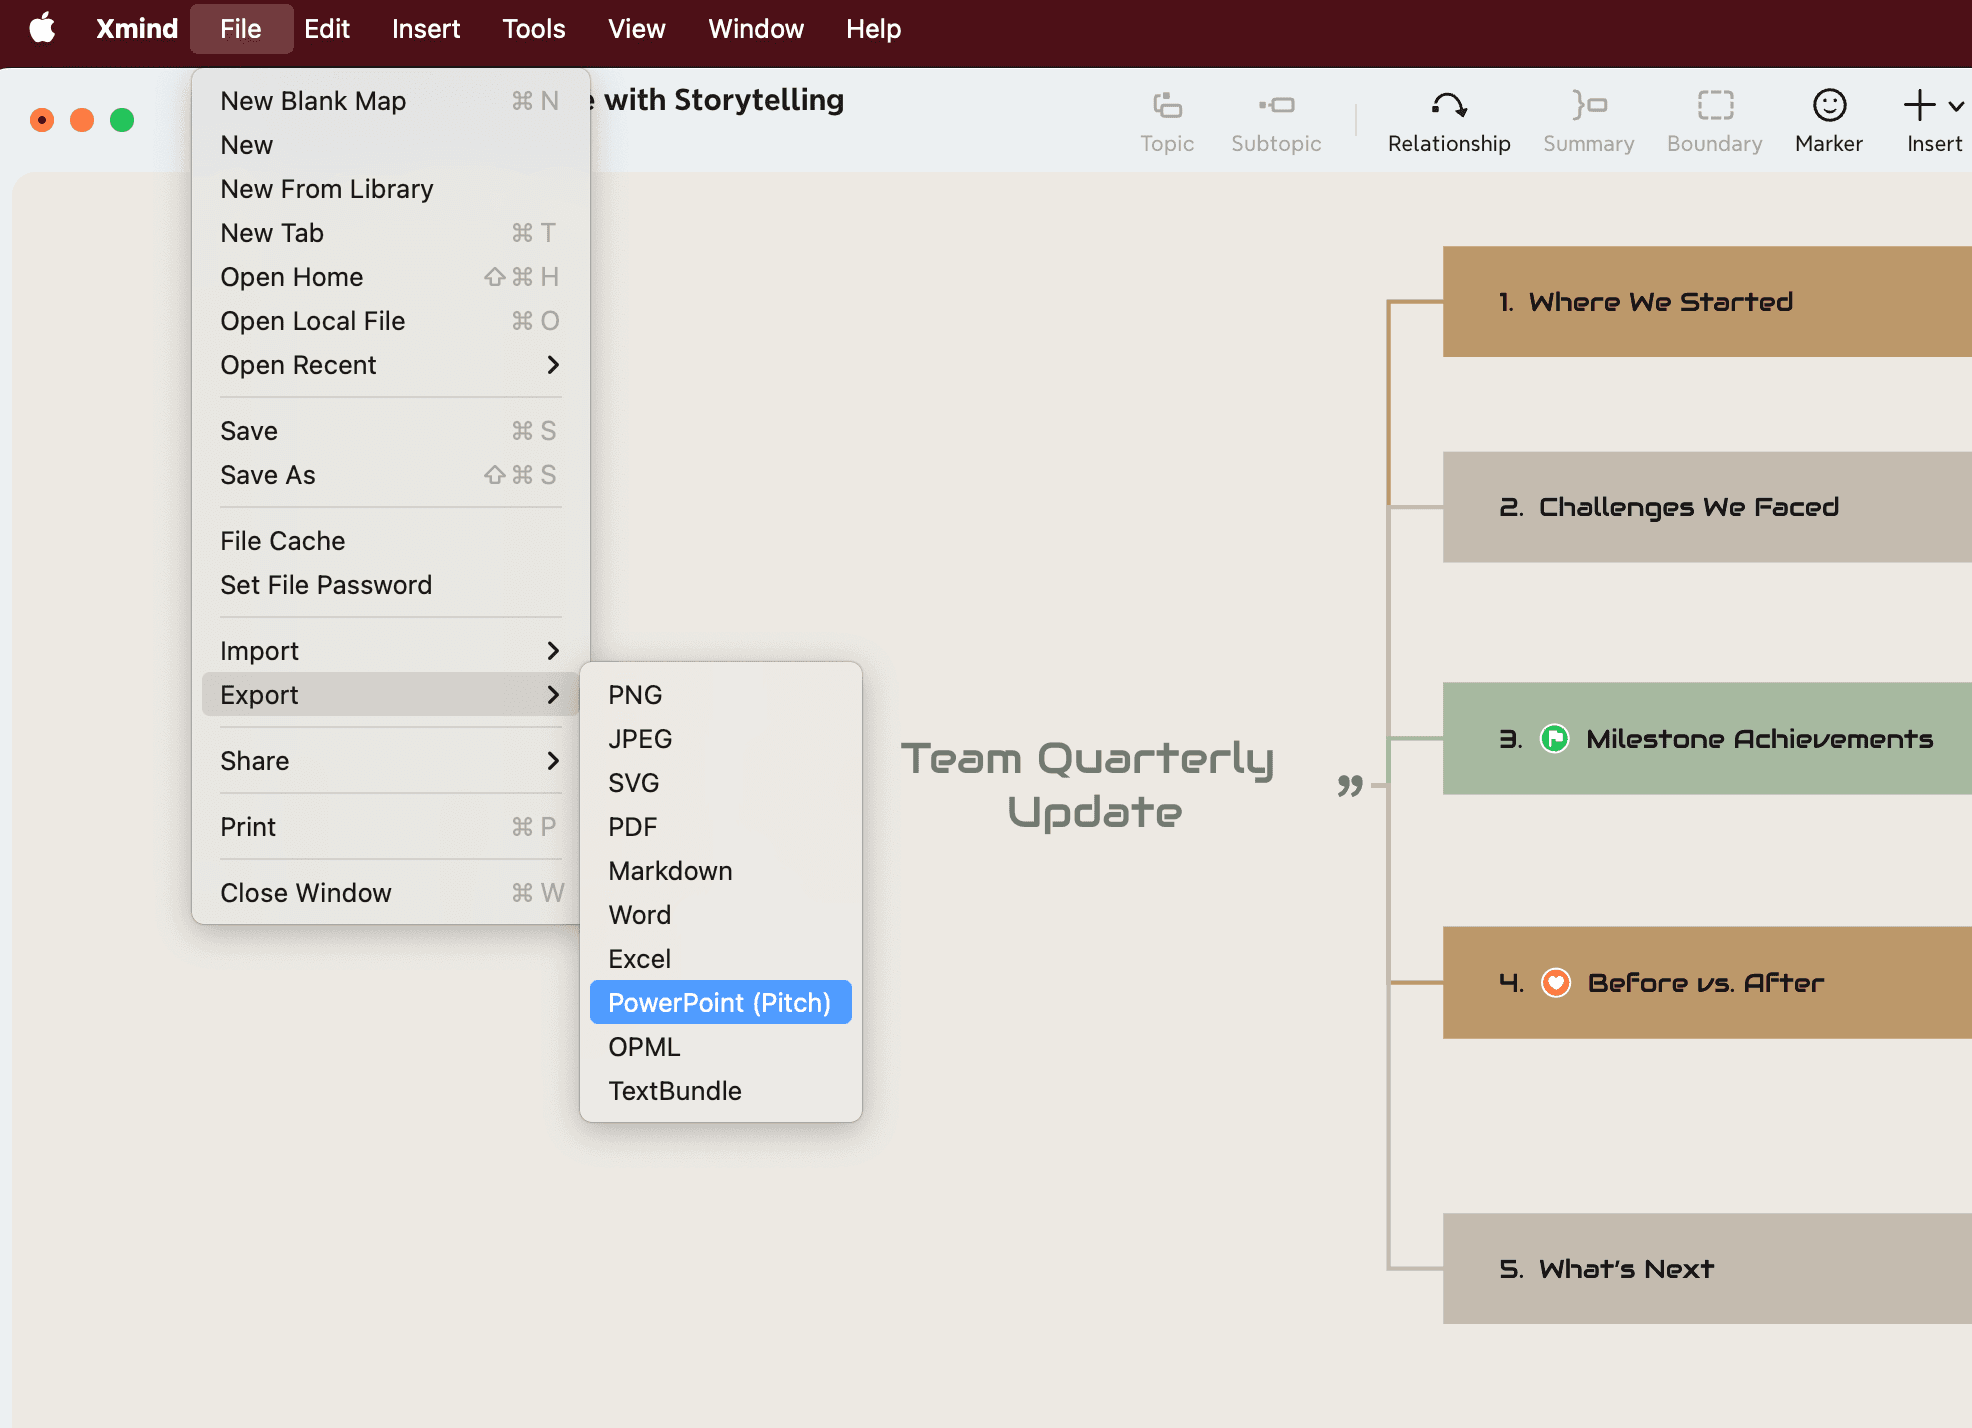Click the heart marker on Before vs. After
The width and height of the screenshot is (1972, 1428).
1555,983
